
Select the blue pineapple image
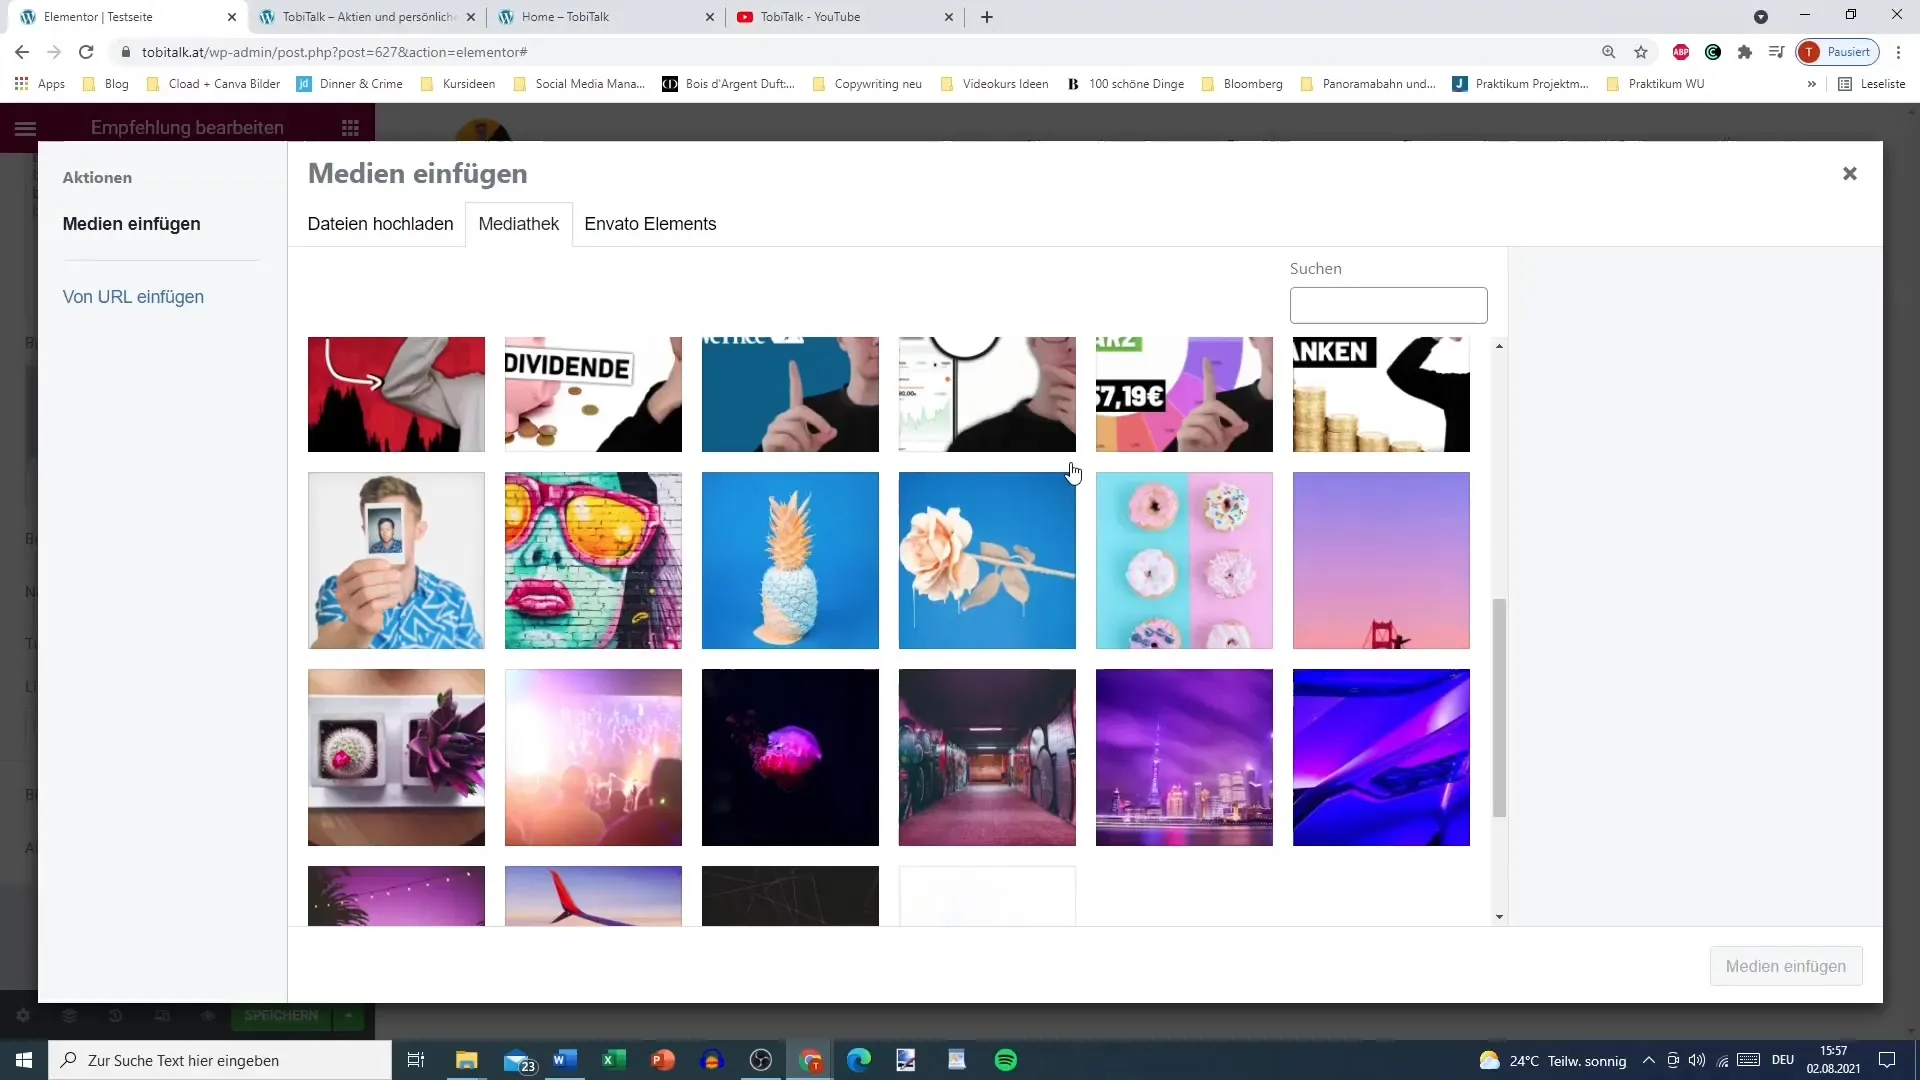click(790, 560)
